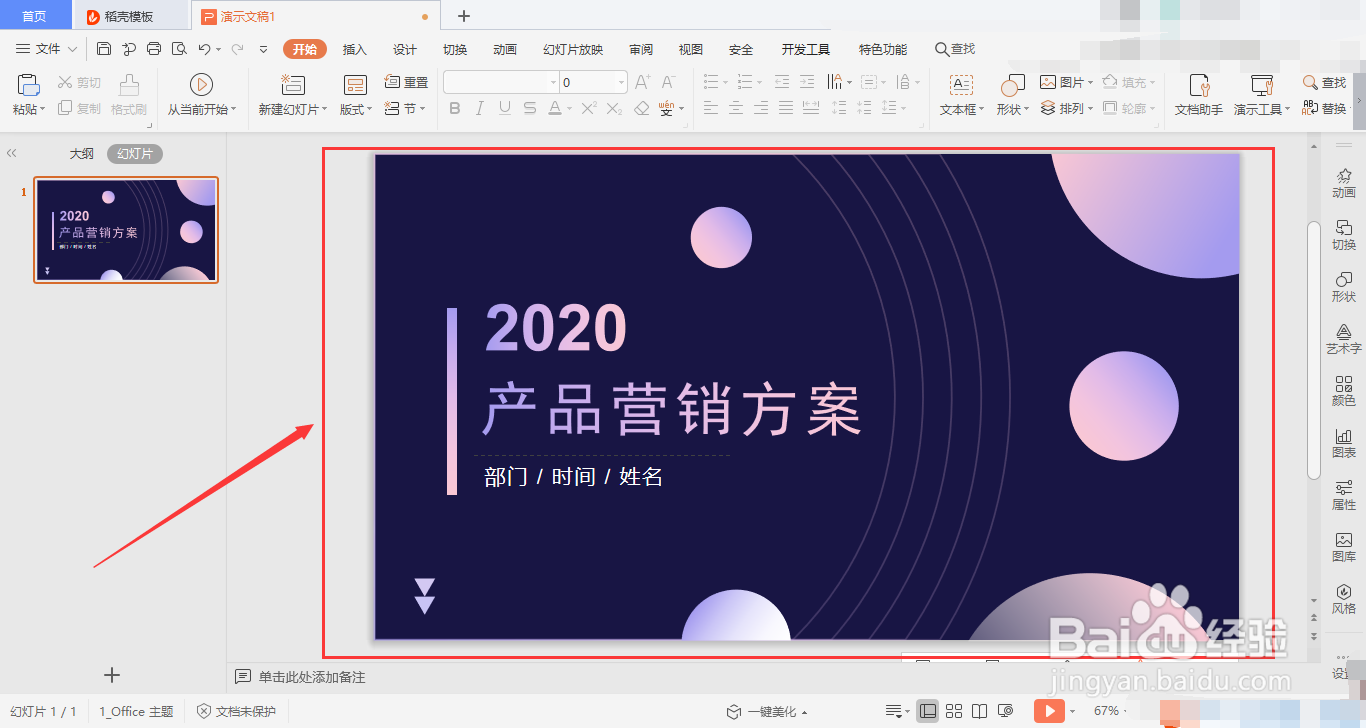Viewport: 1366px width, 728px height.
Task: Start slideshow with the play button in status bar
Action: [1049, 711]
